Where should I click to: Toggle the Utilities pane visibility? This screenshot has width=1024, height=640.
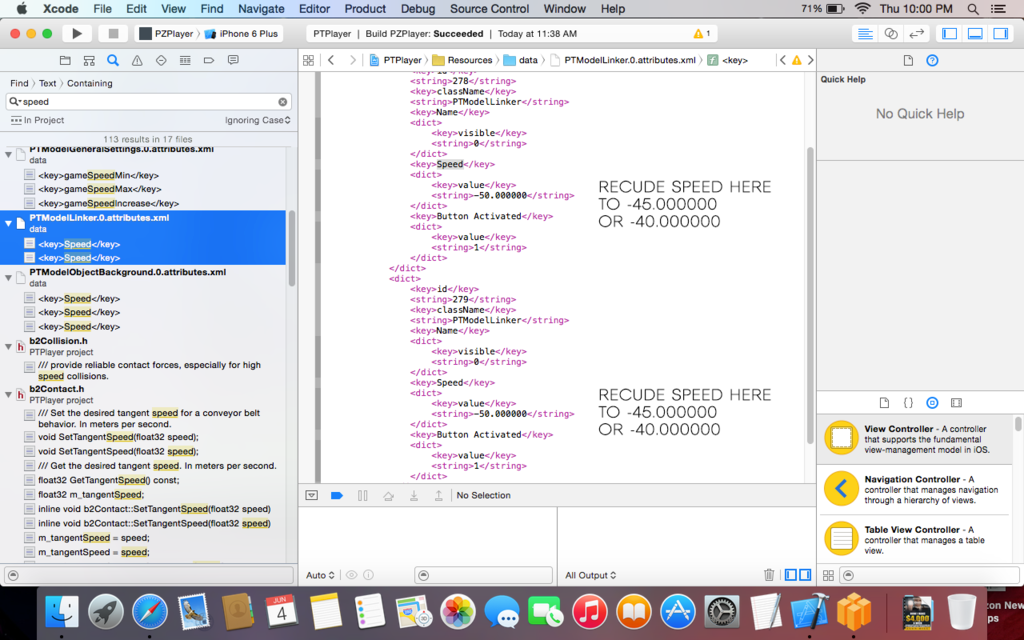(x=1000, y=33)
